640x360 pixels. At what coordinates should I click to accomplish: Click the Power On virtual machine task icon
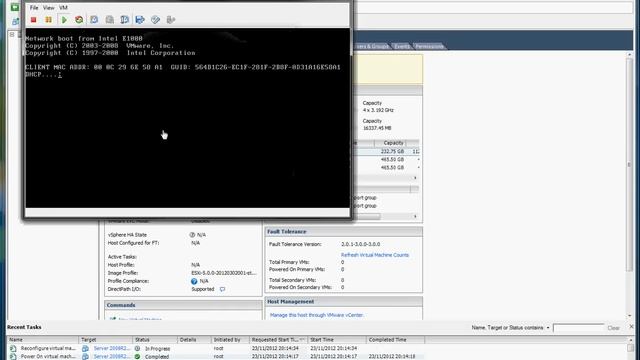pos(13,357)
